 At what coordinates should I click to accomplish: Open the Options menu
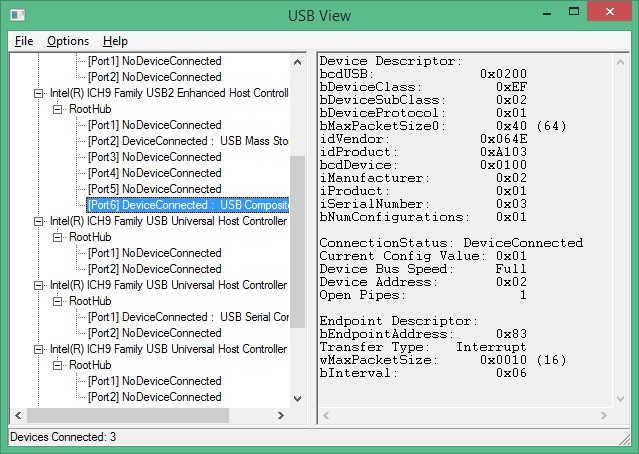68,41
